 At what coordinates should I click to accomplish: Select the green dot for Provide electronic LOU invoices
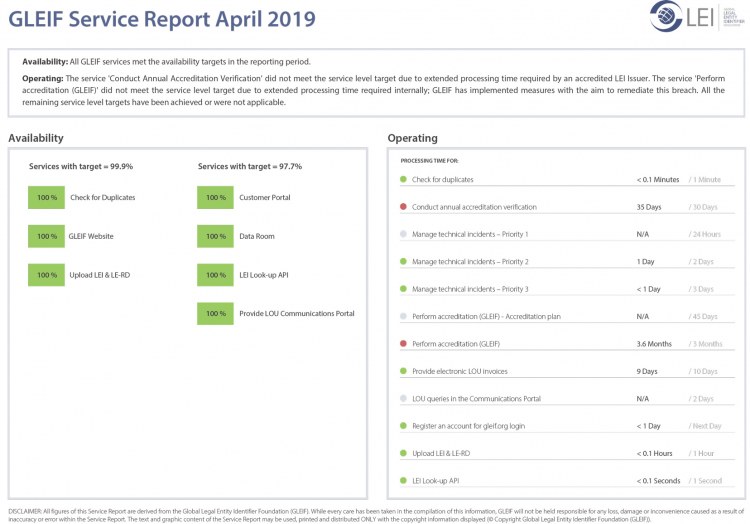(x=403, y=371)
